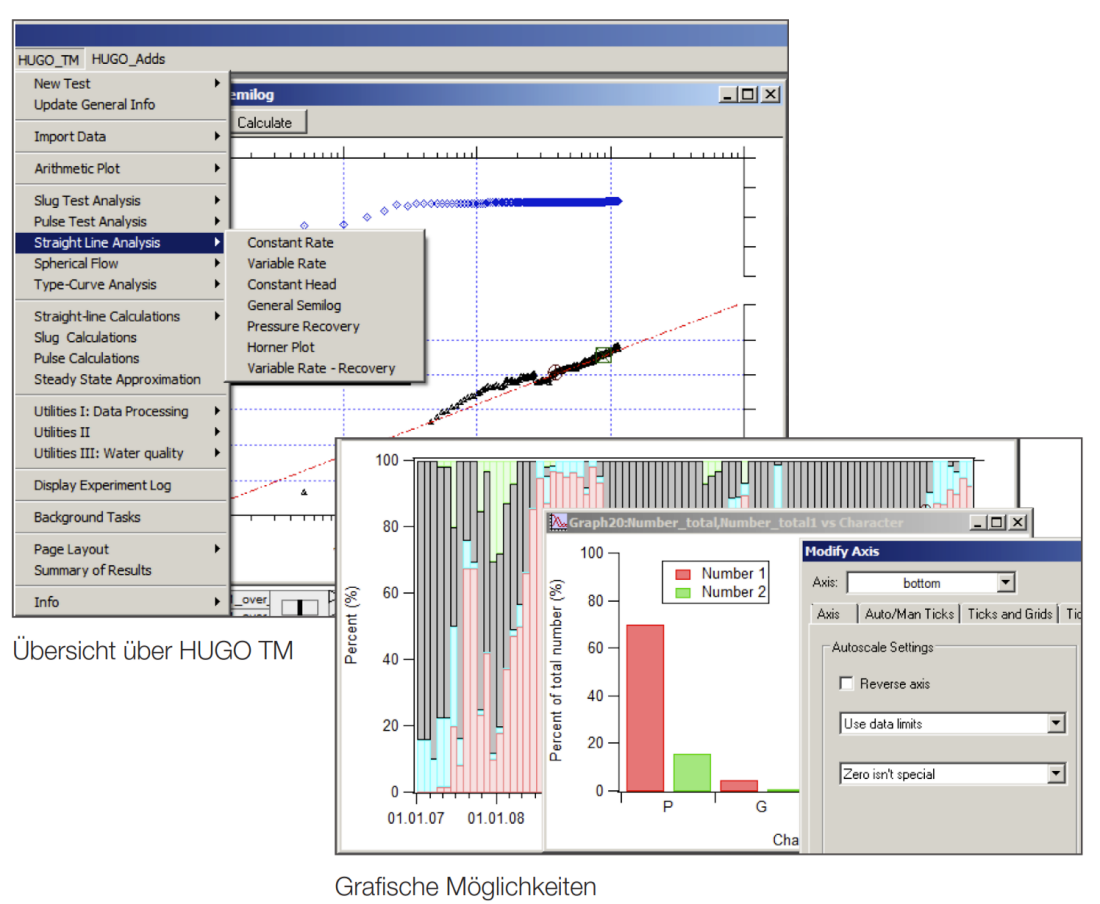Open the Info submenu

tap(121, 602)
